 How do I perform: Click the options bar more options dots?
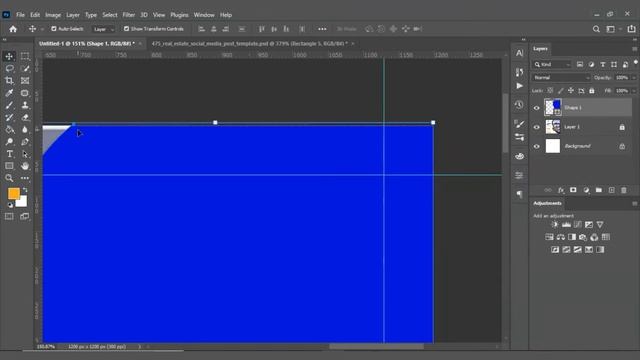[322, 29]
